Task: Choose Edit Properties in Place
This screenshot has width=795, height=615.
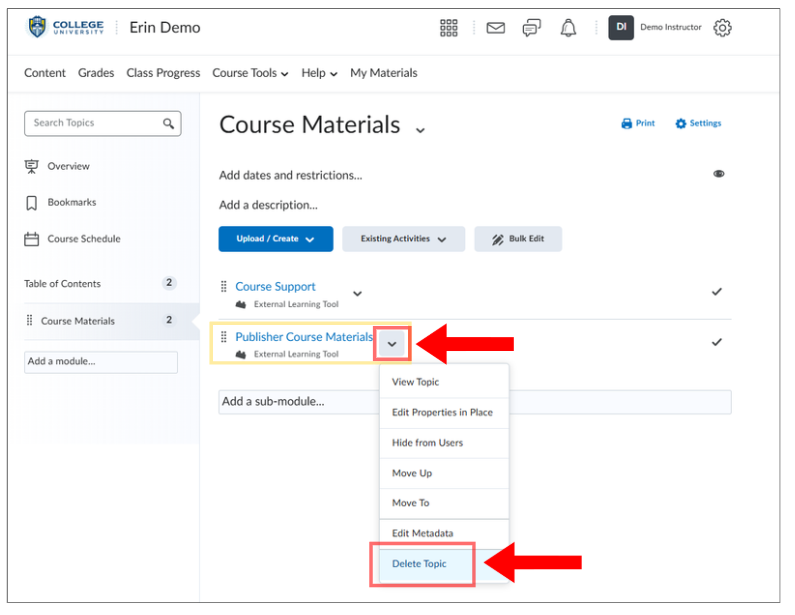Action: [x=444, y=413]
